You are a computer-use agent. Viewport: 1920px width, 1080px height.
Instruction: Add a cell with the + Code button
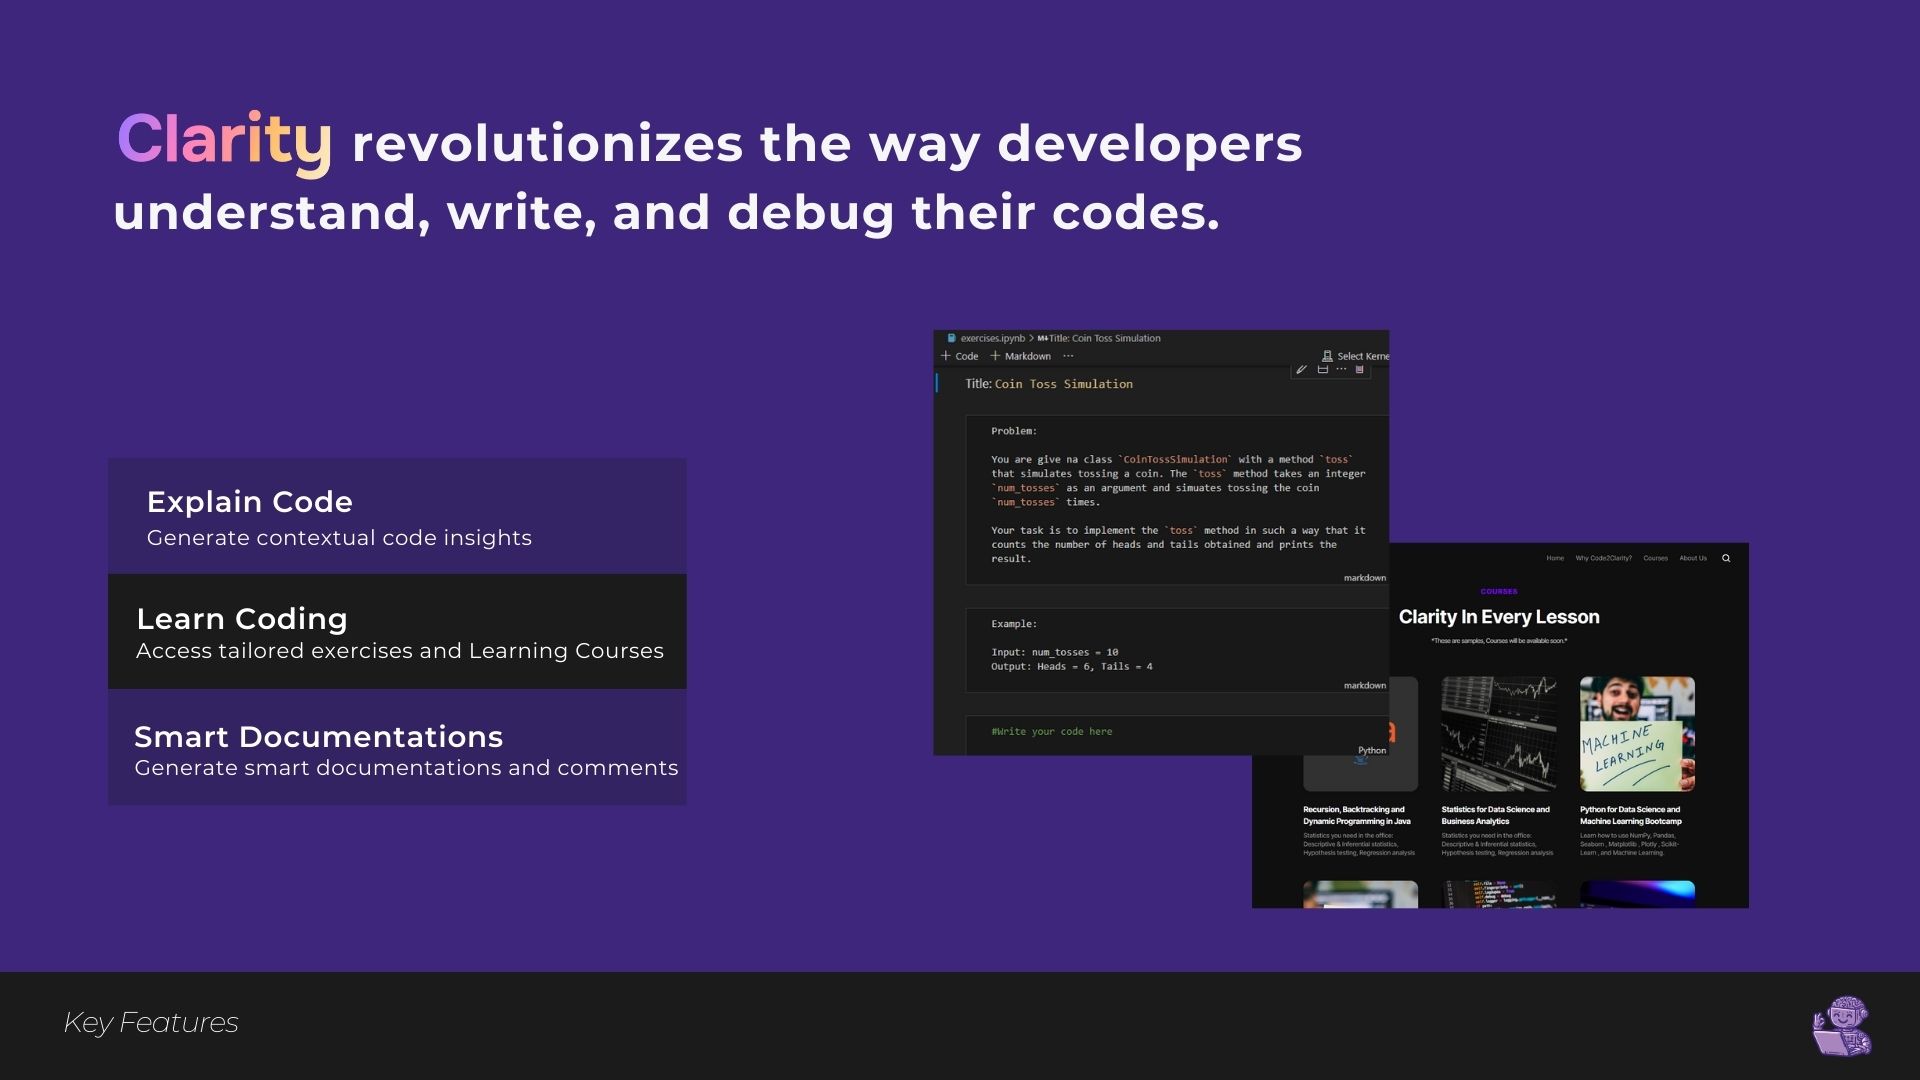click(x=958, y=356)
